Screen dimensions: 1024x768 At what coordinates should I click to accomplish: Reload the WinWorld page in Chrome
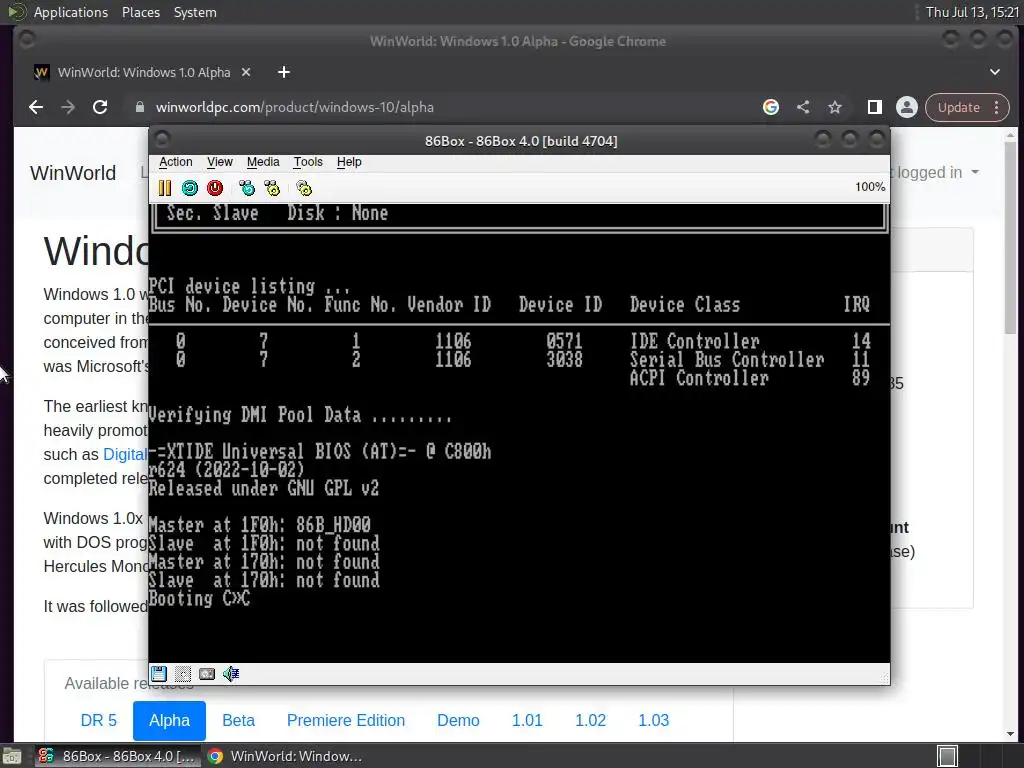click(100, 107)
